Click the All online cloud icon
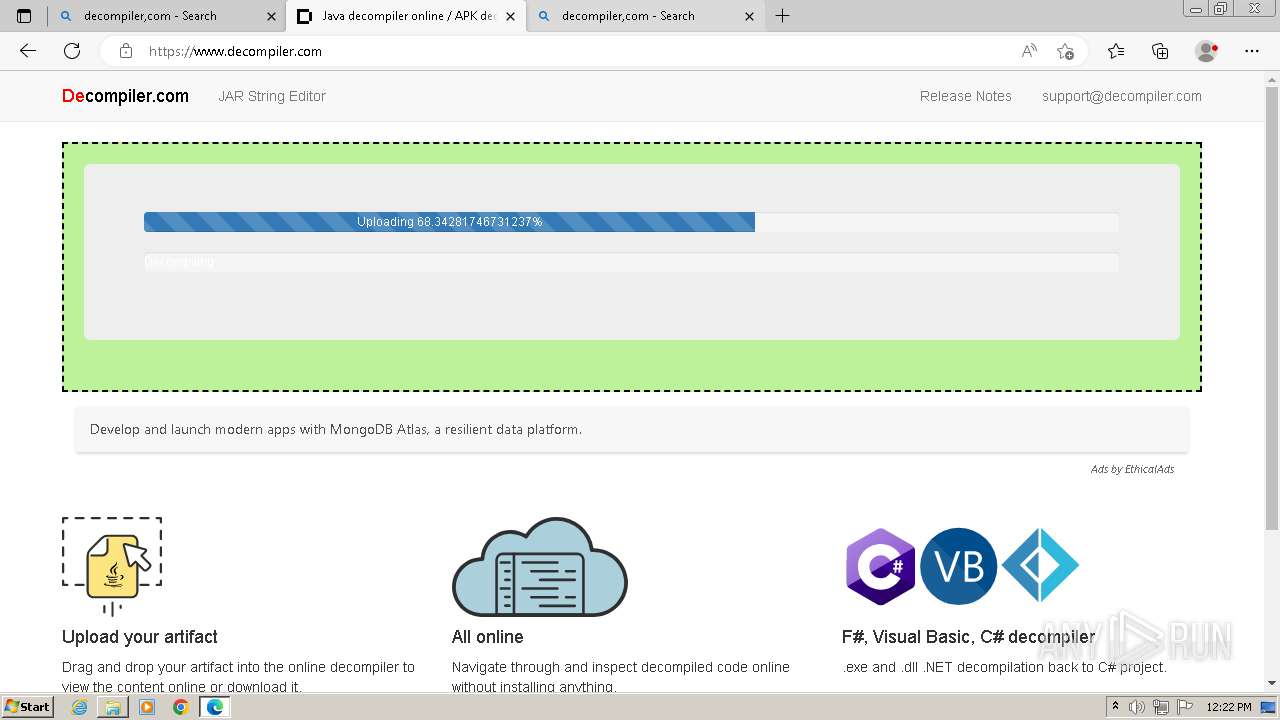 coord(540,567)
